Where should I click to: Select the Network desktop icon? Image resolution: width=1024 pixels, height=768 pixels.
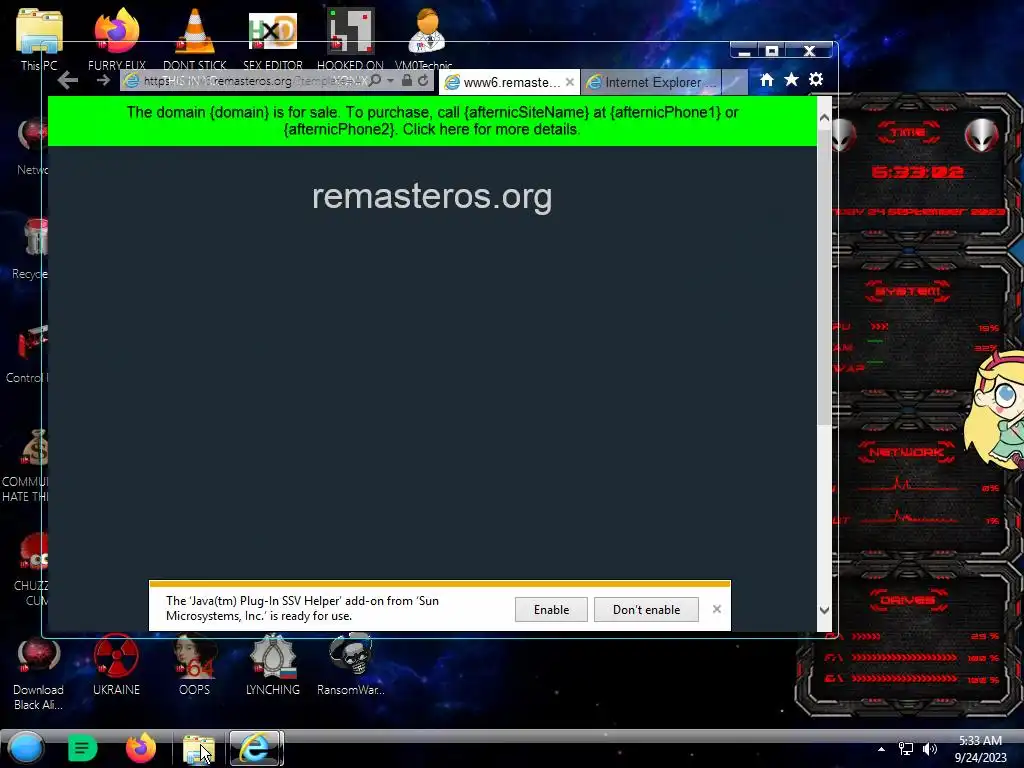point(33,147)
